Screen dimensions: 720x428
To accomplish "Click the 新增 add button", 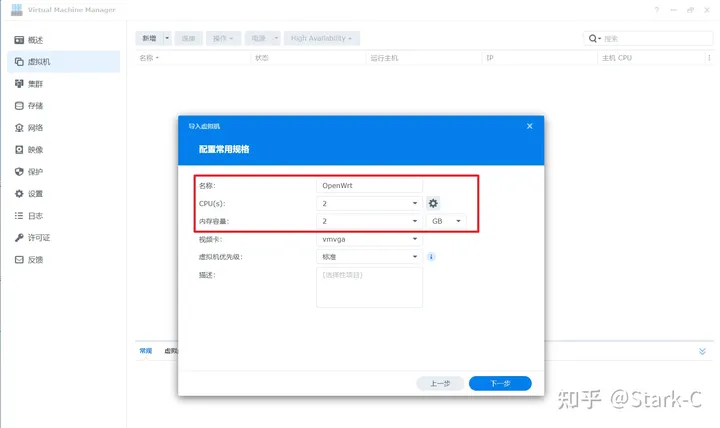I will pos(149,38).
